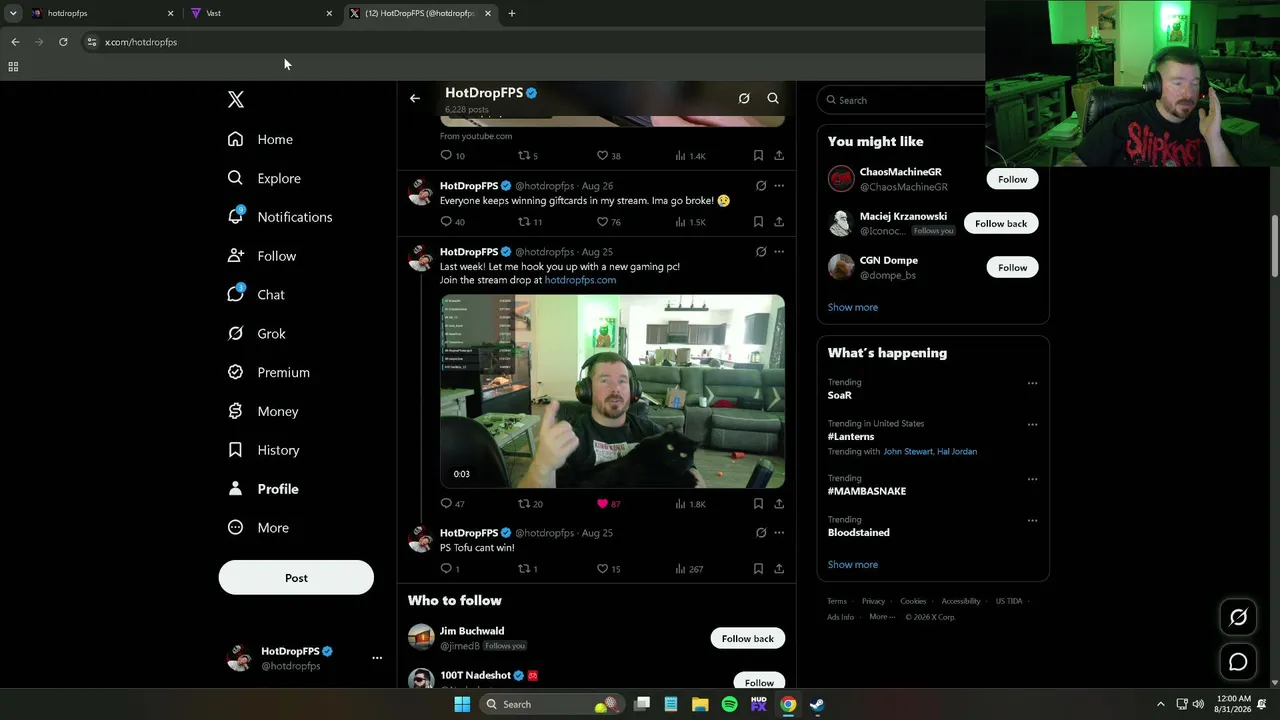Open account options next to HotDropFPS at bottom

(377, 658)
